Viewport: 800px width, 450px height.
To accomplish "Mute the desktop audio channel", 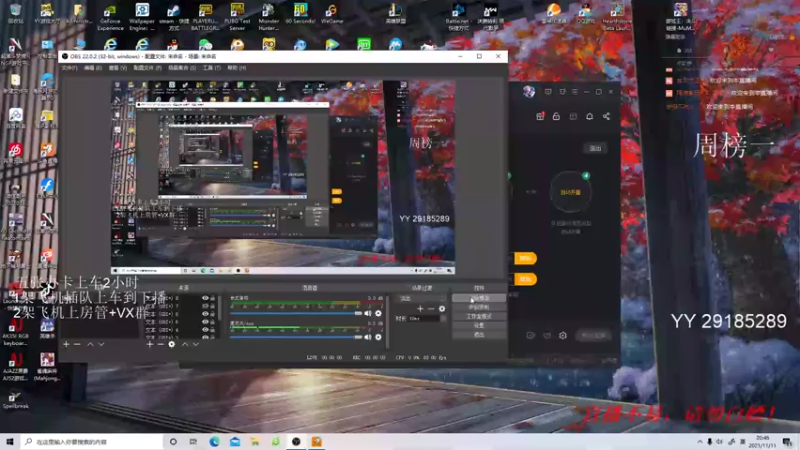I will click(x=367, y=313).
